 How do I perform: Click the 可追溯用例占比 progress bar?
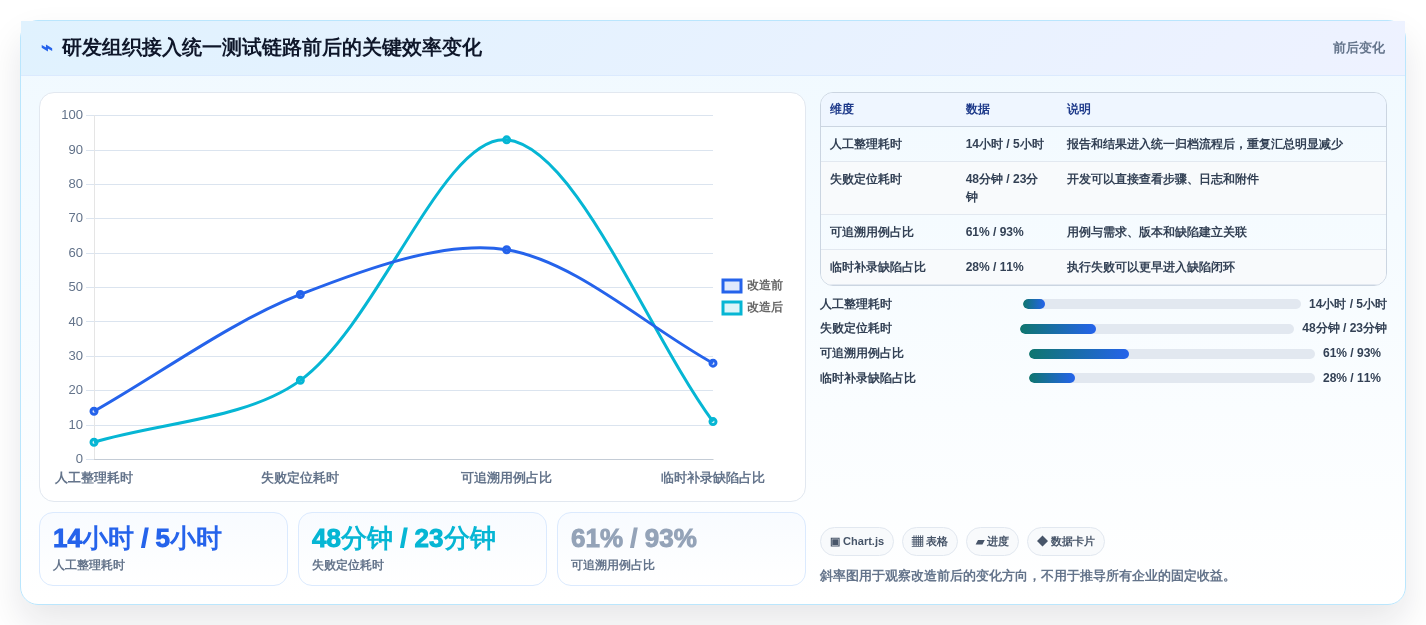click(x=1172, y=354)
